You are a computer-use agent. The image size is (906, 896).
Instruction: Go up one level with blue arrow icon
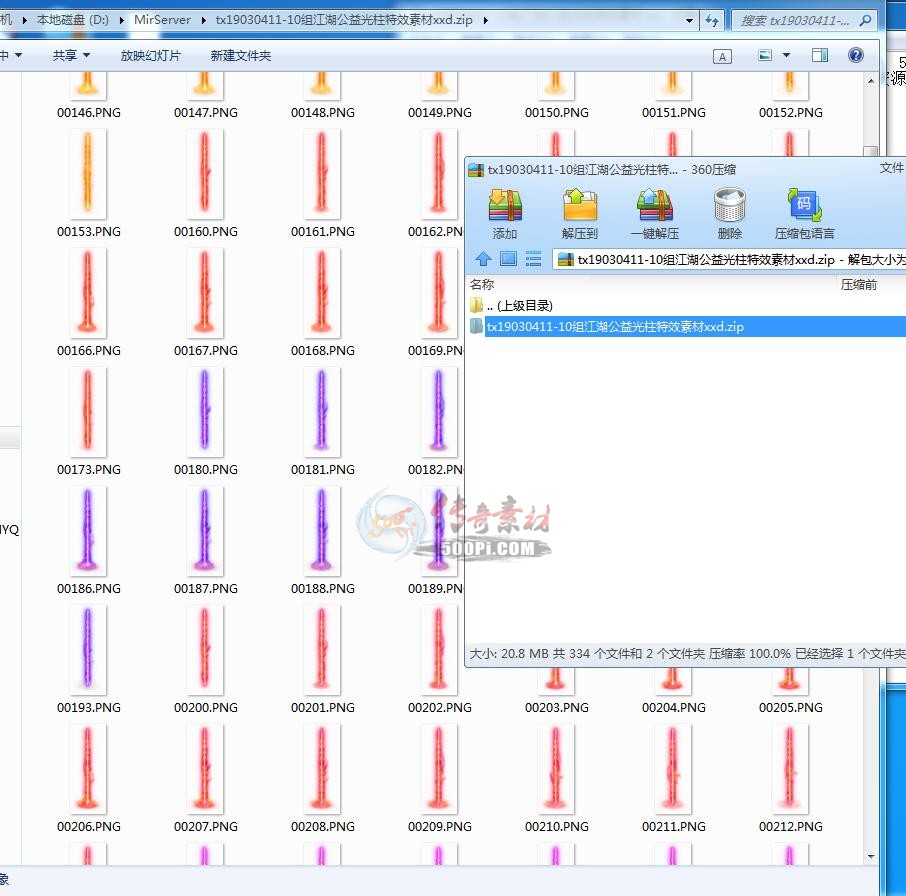483,259
